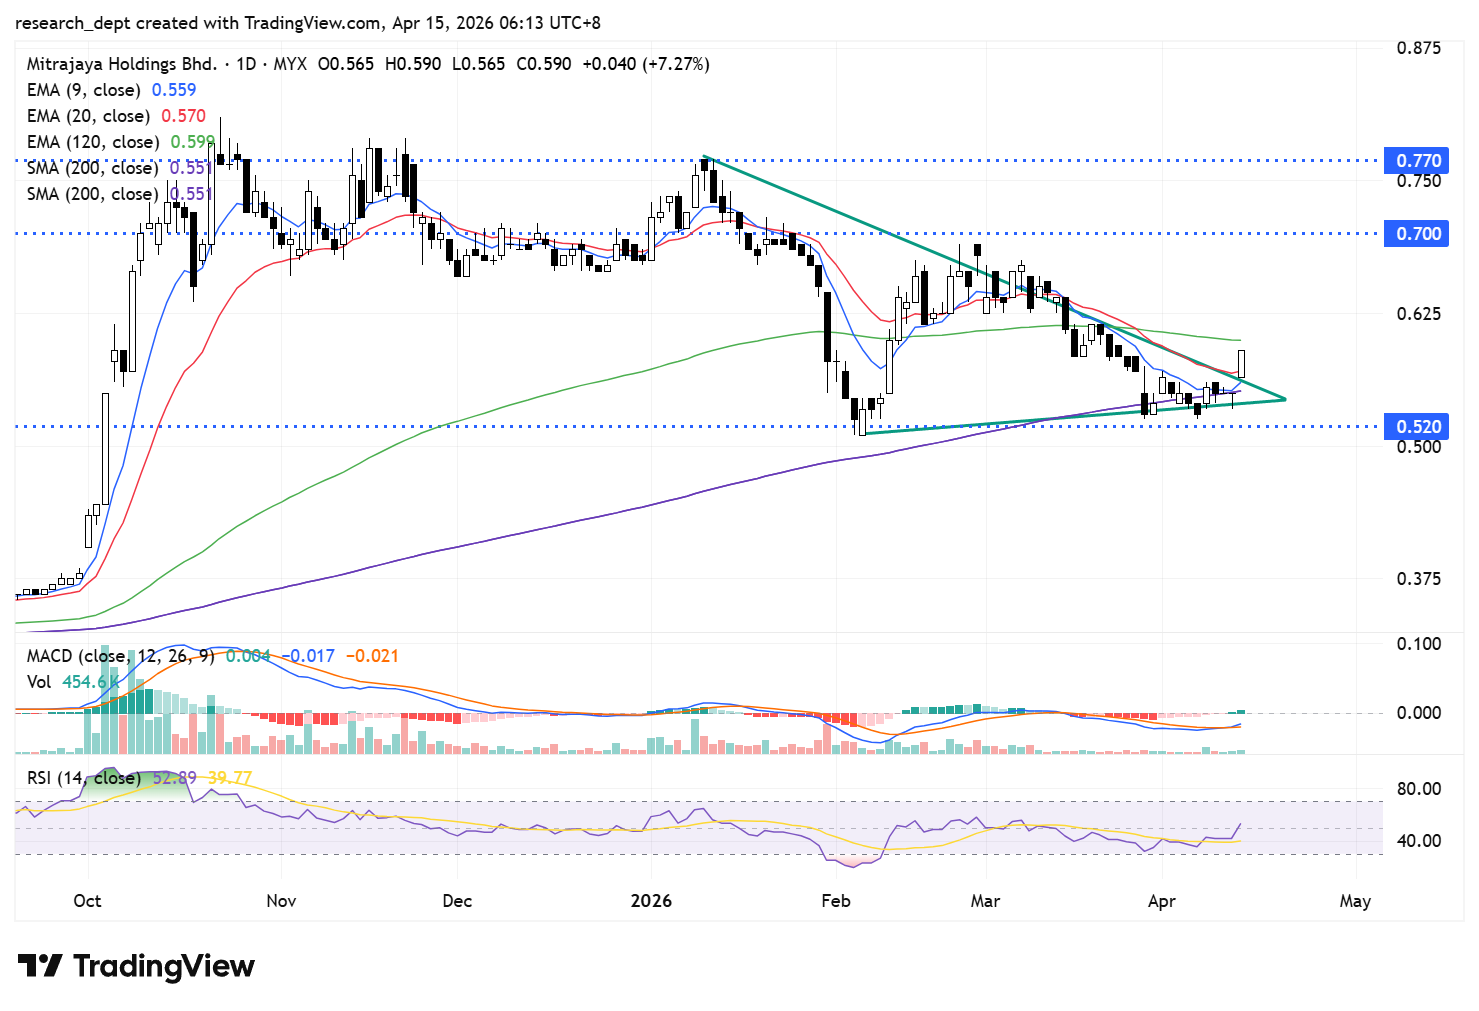Select the EMA (120, close) indicator legend

pos(92,142)
